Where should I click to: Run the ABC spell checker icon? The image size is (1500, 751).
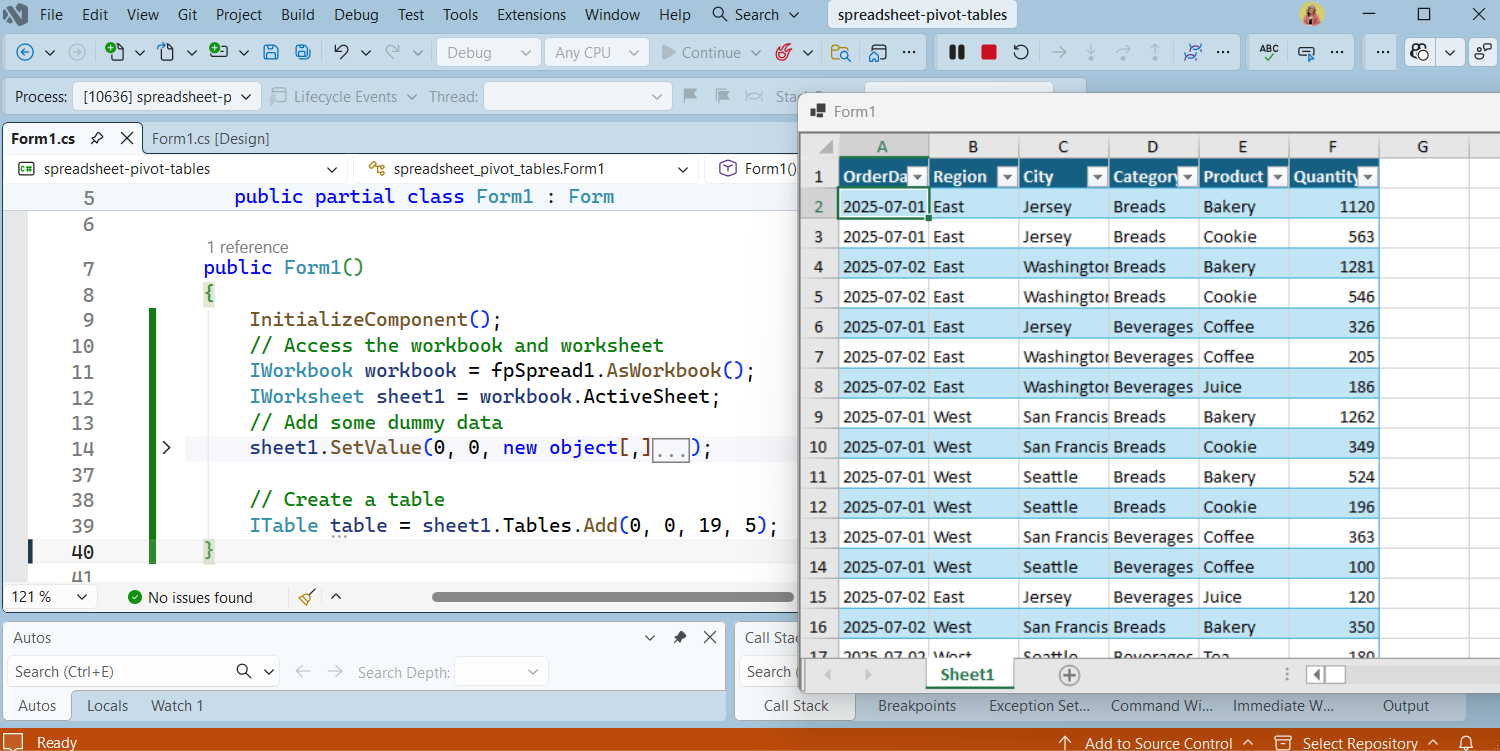coord(1268,51)
